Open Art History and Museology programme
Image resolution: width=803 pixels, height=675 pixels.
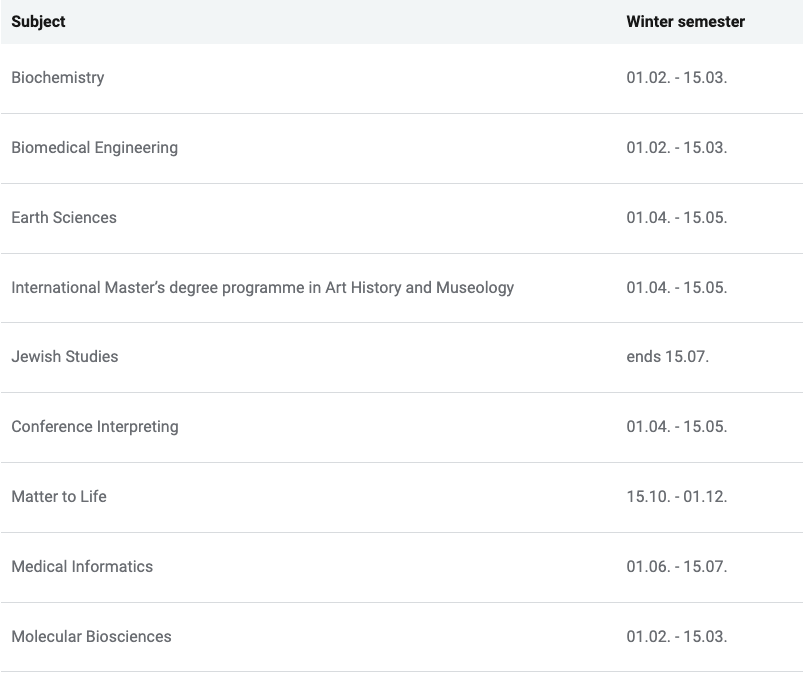(263, 288)
